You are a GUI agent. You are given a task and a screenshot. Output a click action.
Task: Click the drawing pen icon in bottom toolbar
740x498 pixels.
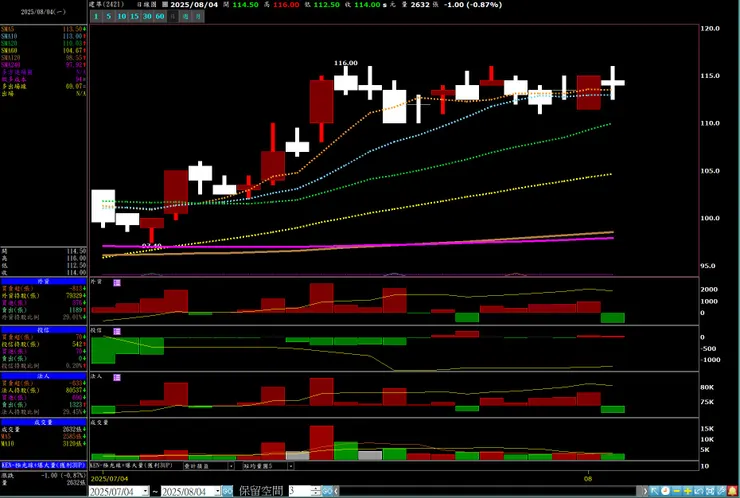721,491
